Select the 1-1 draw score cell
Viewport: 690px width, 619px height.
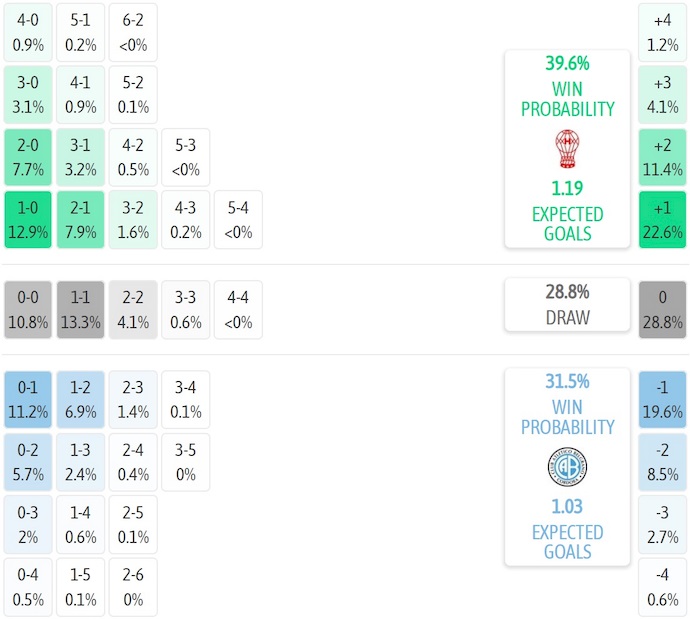(x=81, y=309)
